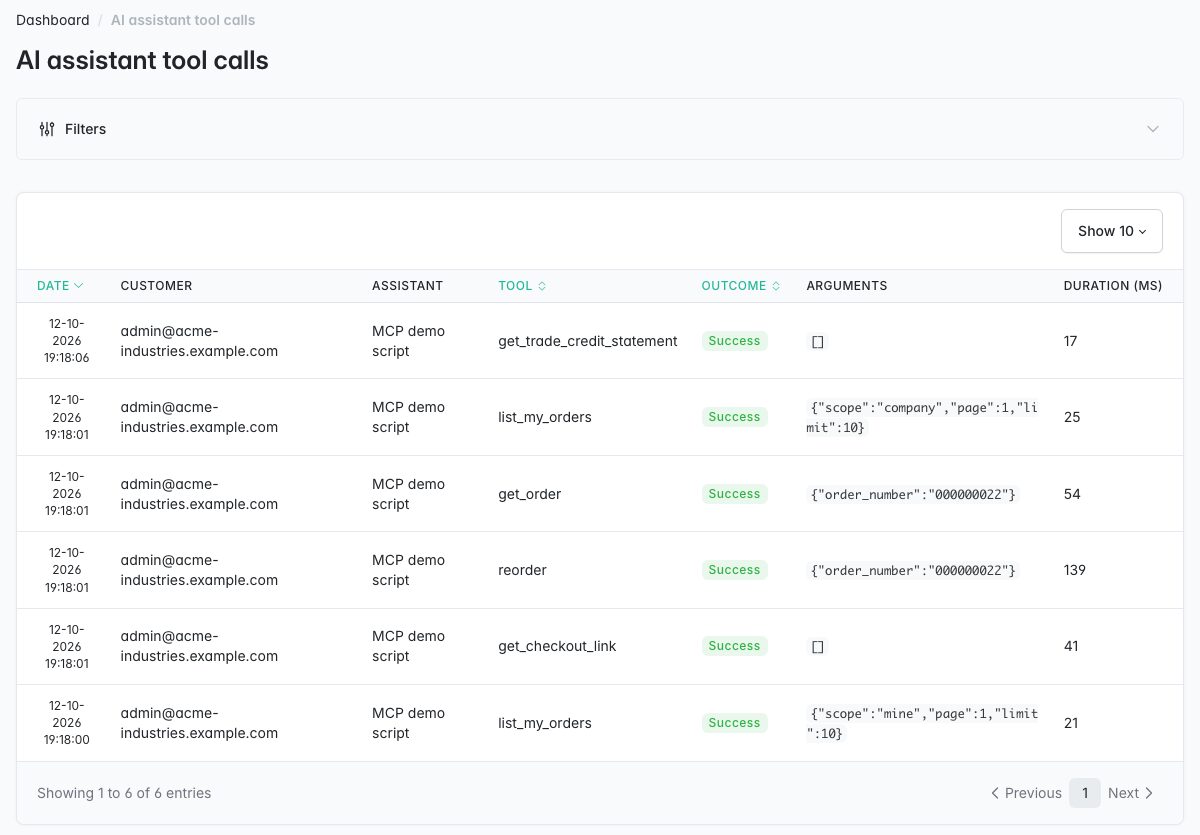Click duration value 41
The height and width of the screenshot is (835, 1200).
click(x=1071, y=646)
